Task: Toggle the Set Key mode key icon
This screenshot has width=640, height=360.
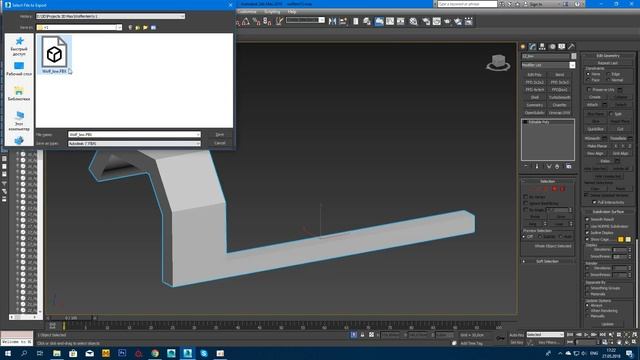Action: coord(500,338)
